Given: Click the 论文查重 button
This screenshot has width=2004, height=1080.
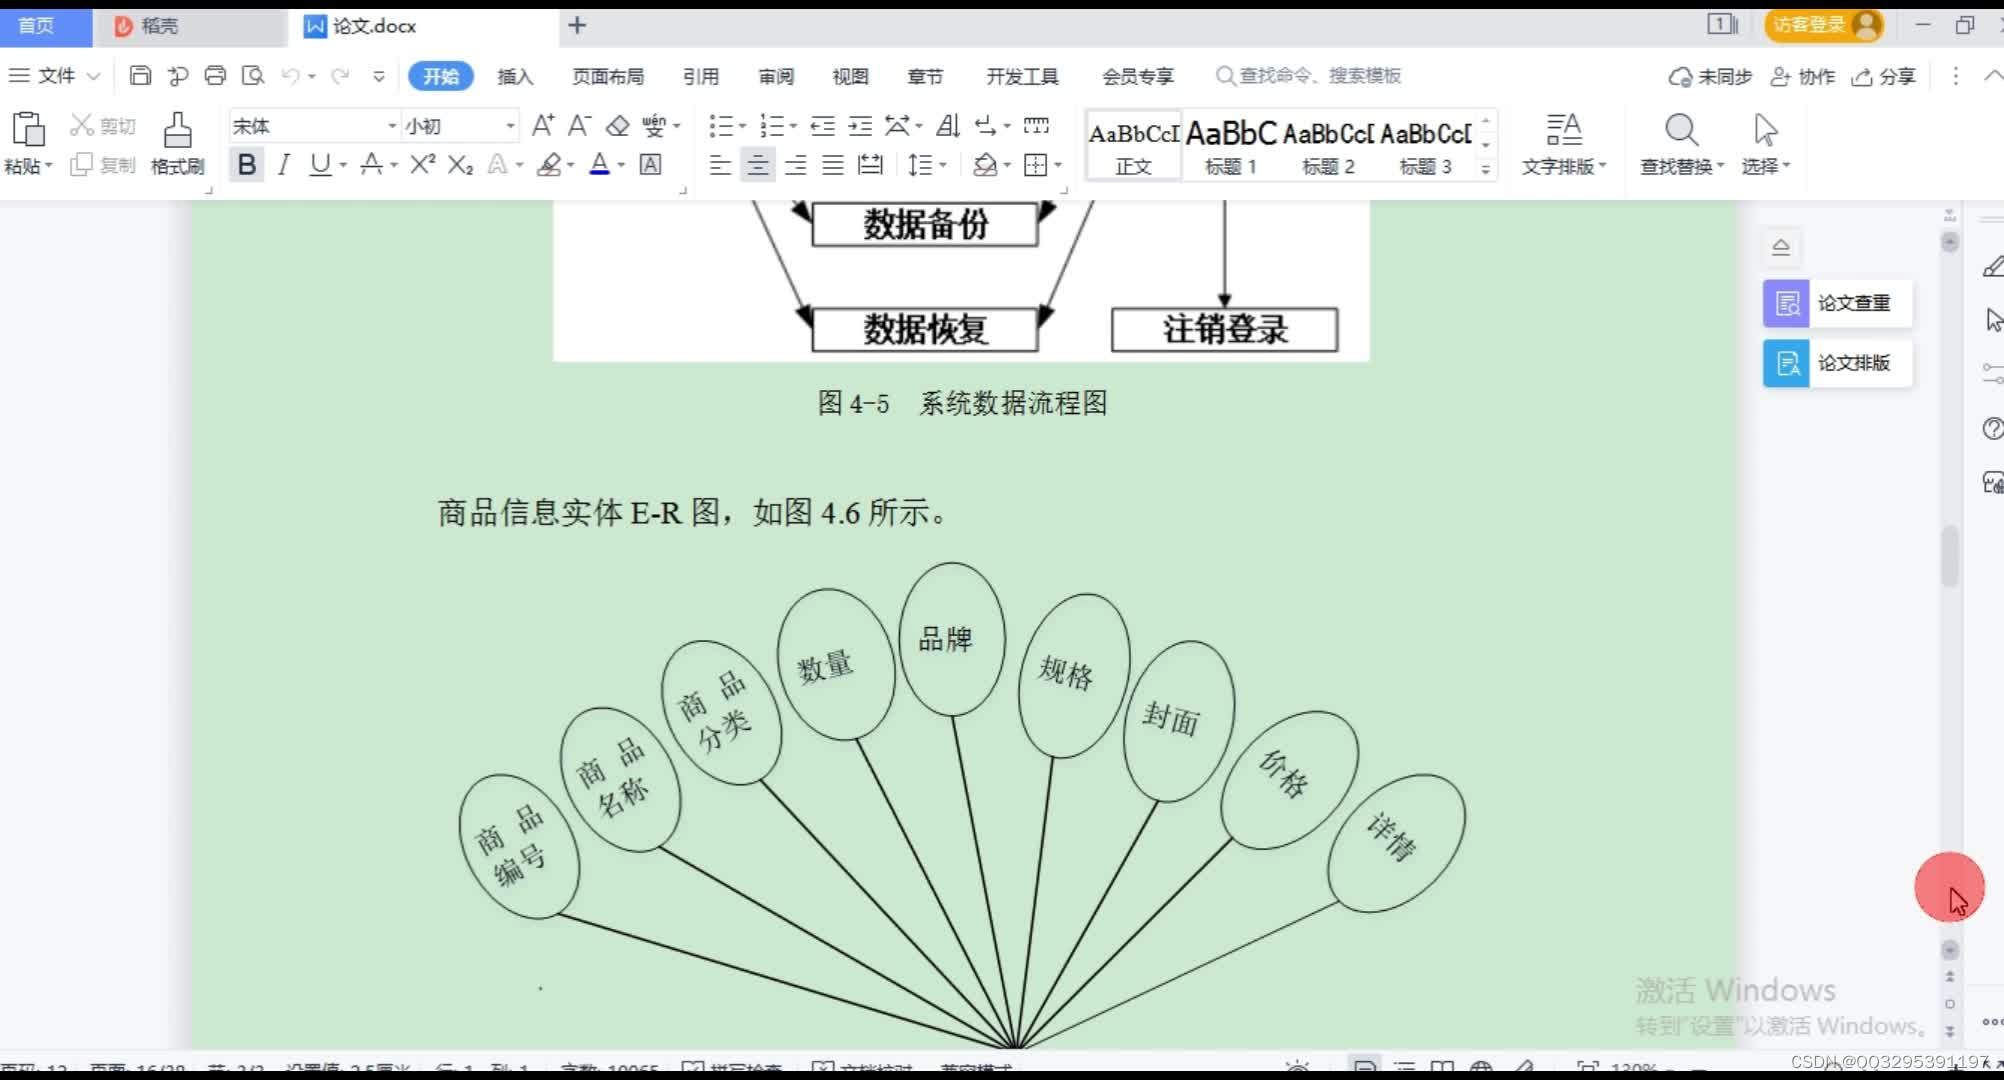Looking at the screenshot, I should pyautogui.click(x=1838, y=303).
